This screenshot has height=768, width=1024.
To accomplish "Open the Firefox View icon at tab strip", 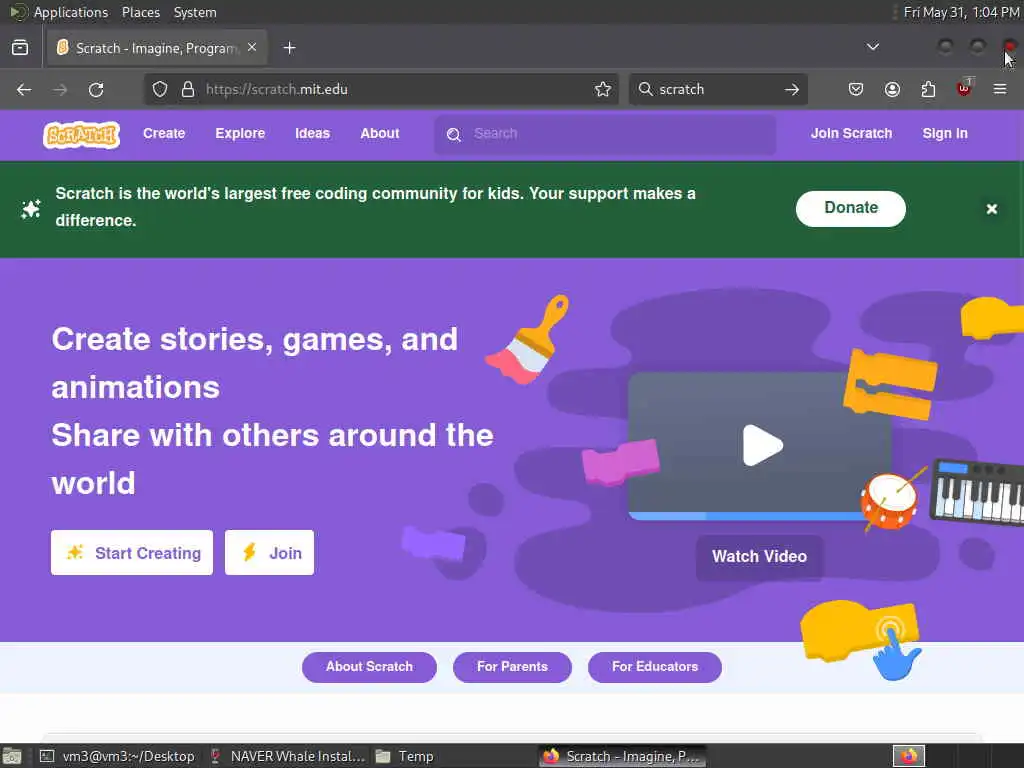I will pyautogui.click(x=20, y=48).
